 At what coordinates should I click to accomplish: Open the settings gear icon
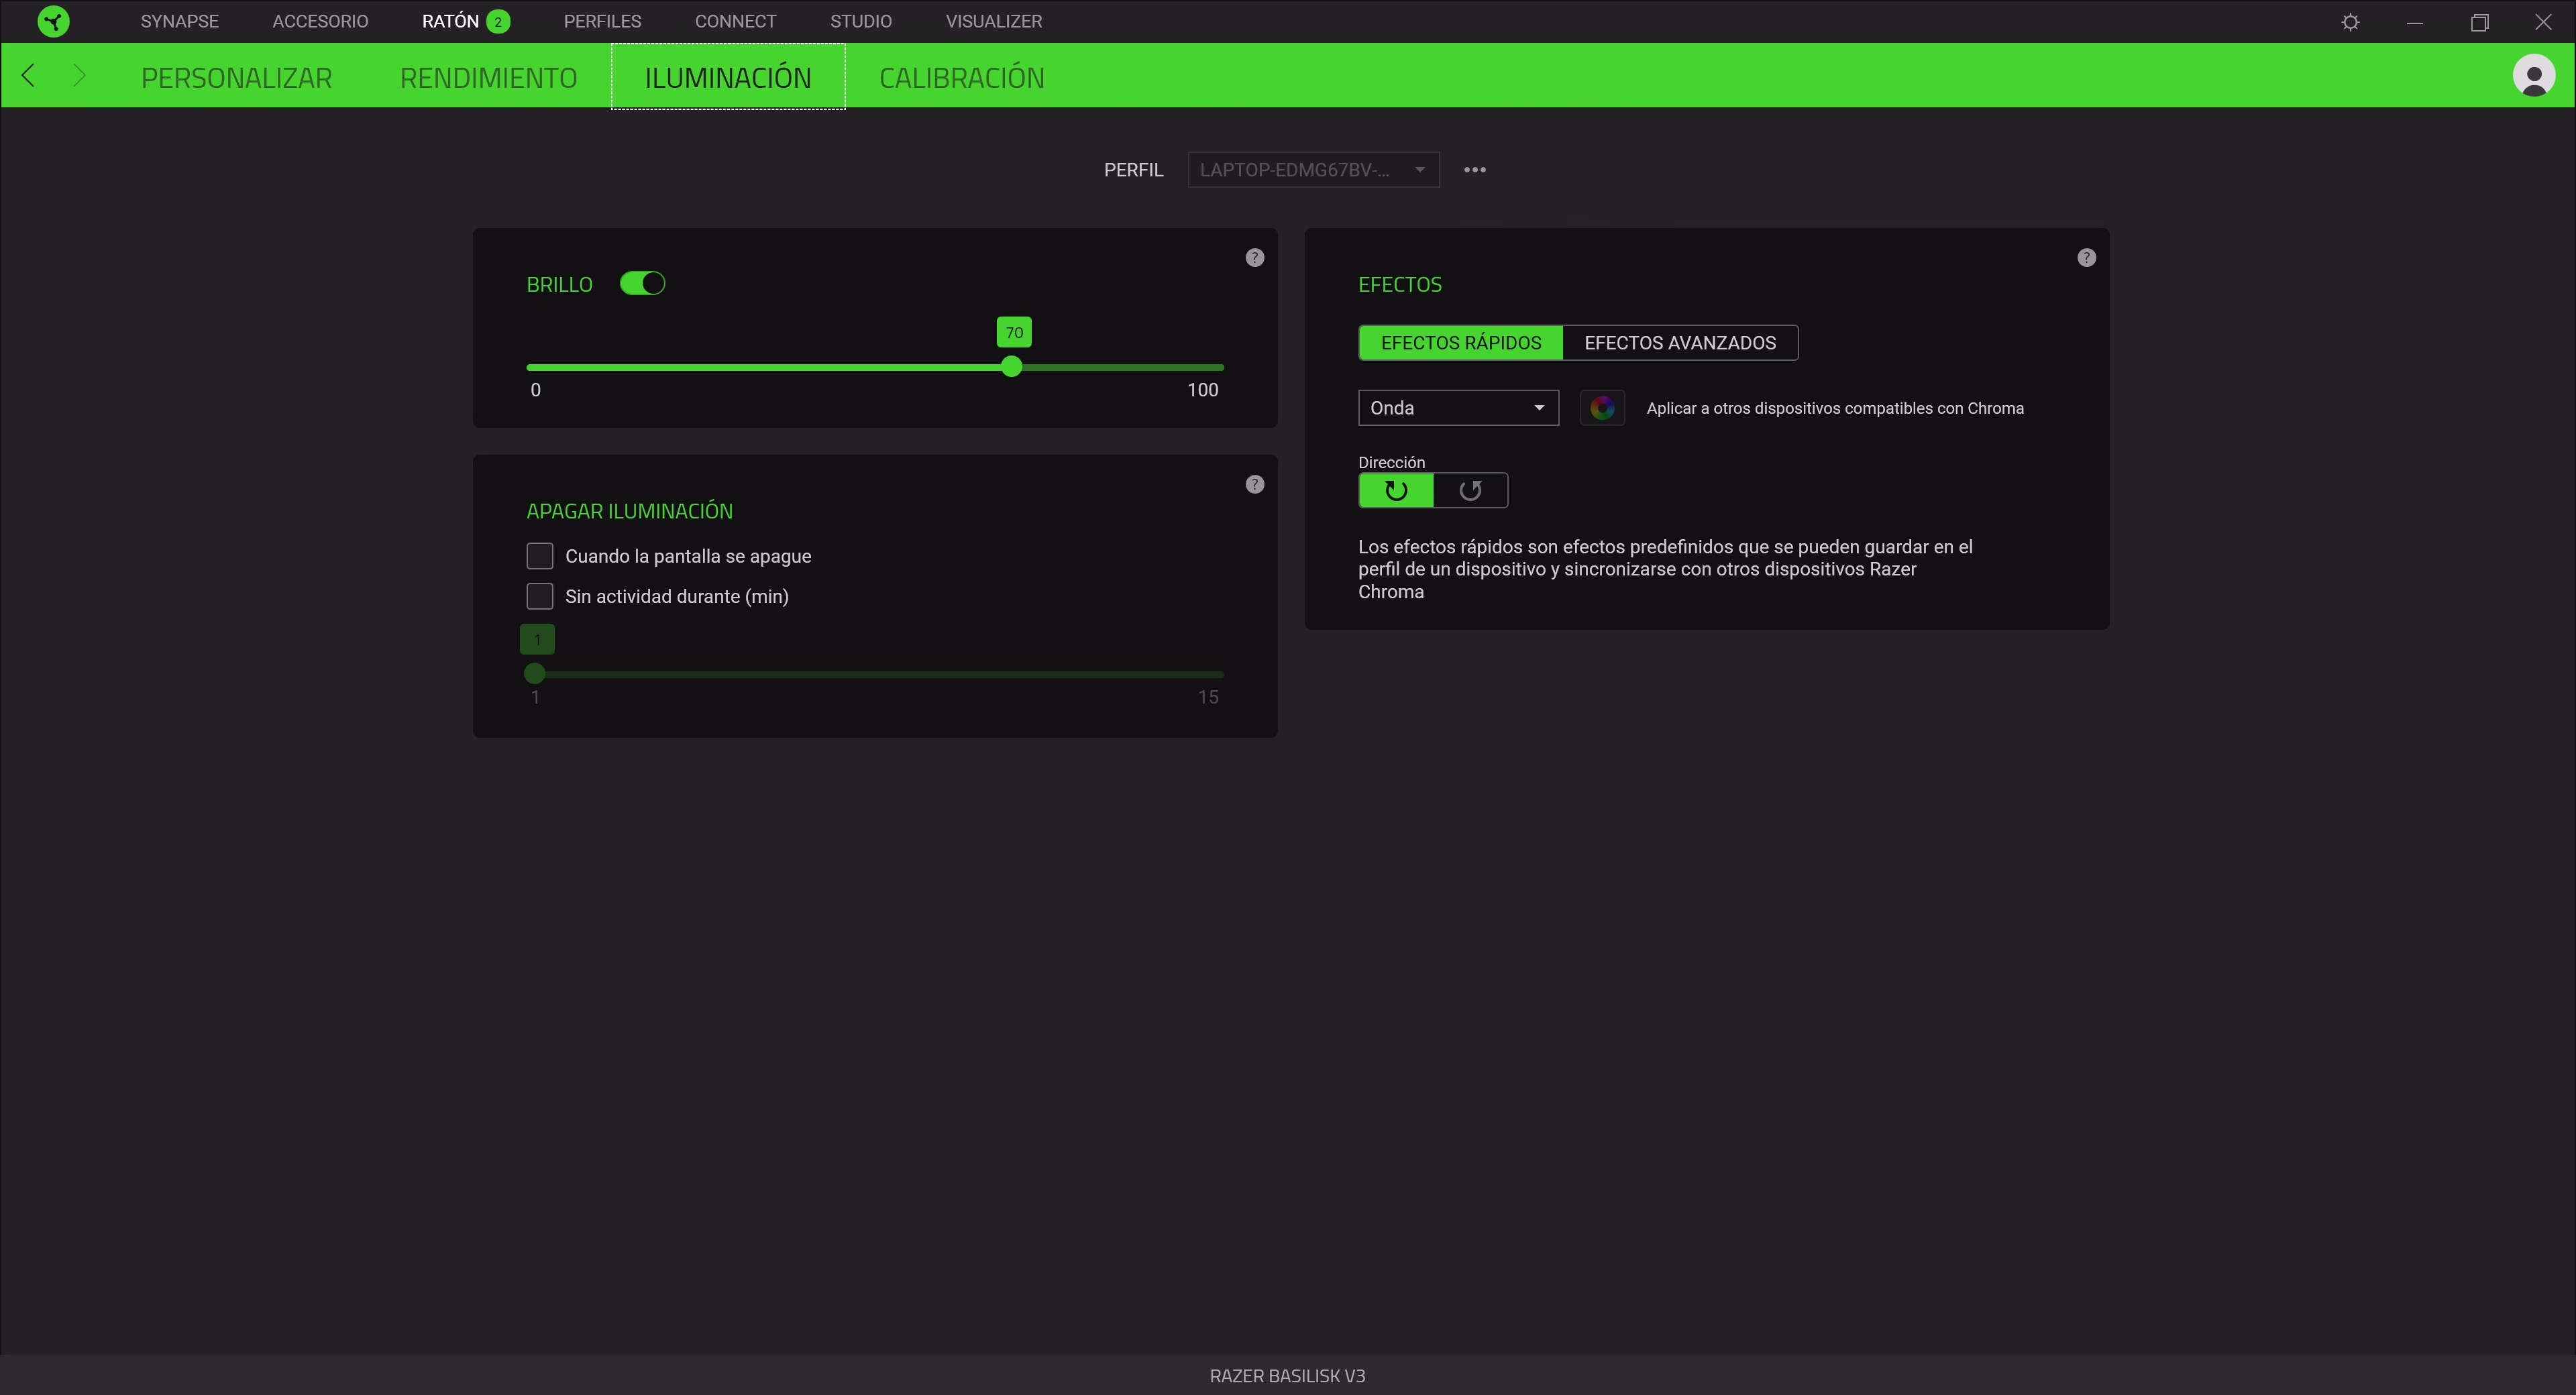coord(2350,22)
